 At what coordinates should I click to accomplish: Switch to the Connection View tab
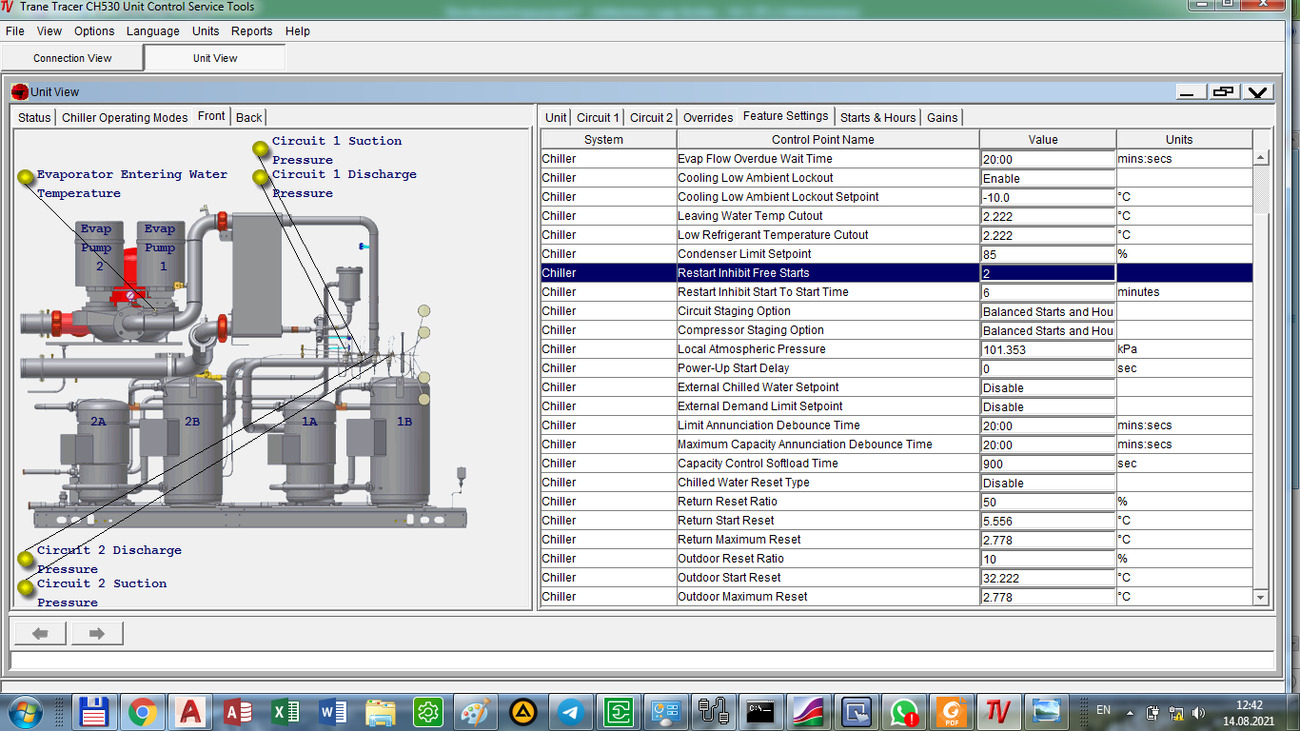tap(73, 58)
